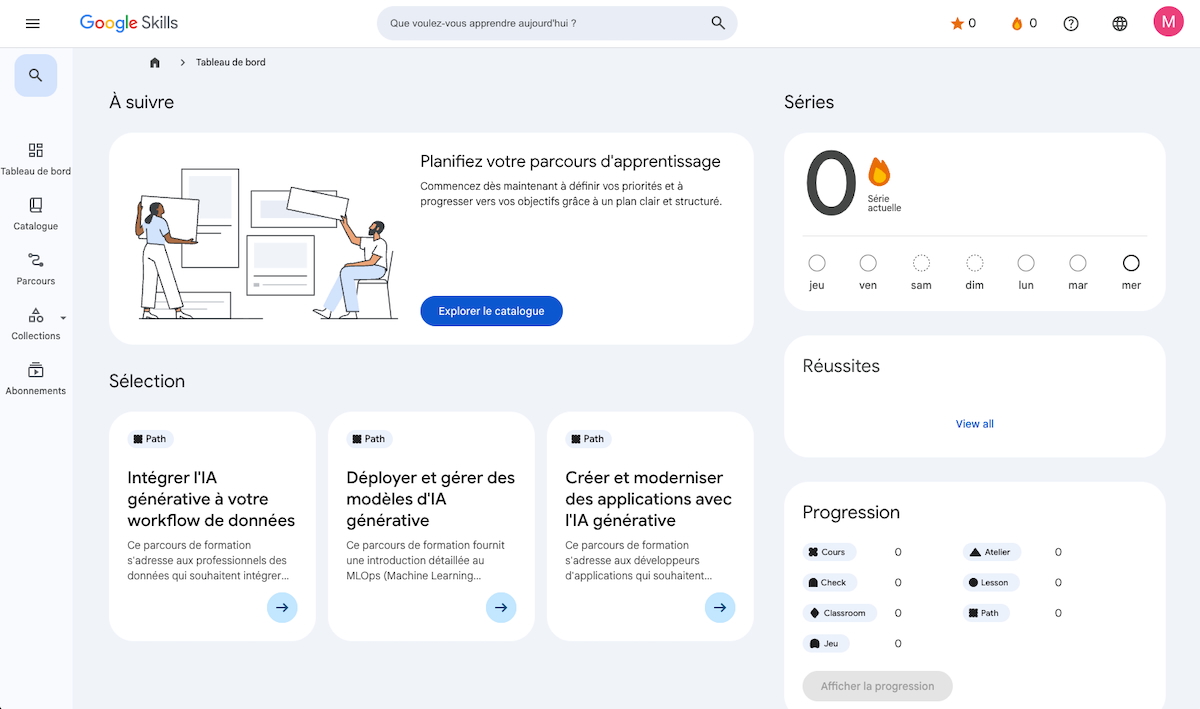This screenshot has width=1200, height=709.
Task: Select the 'dim' streak day circle
Action: pos(974,263)
